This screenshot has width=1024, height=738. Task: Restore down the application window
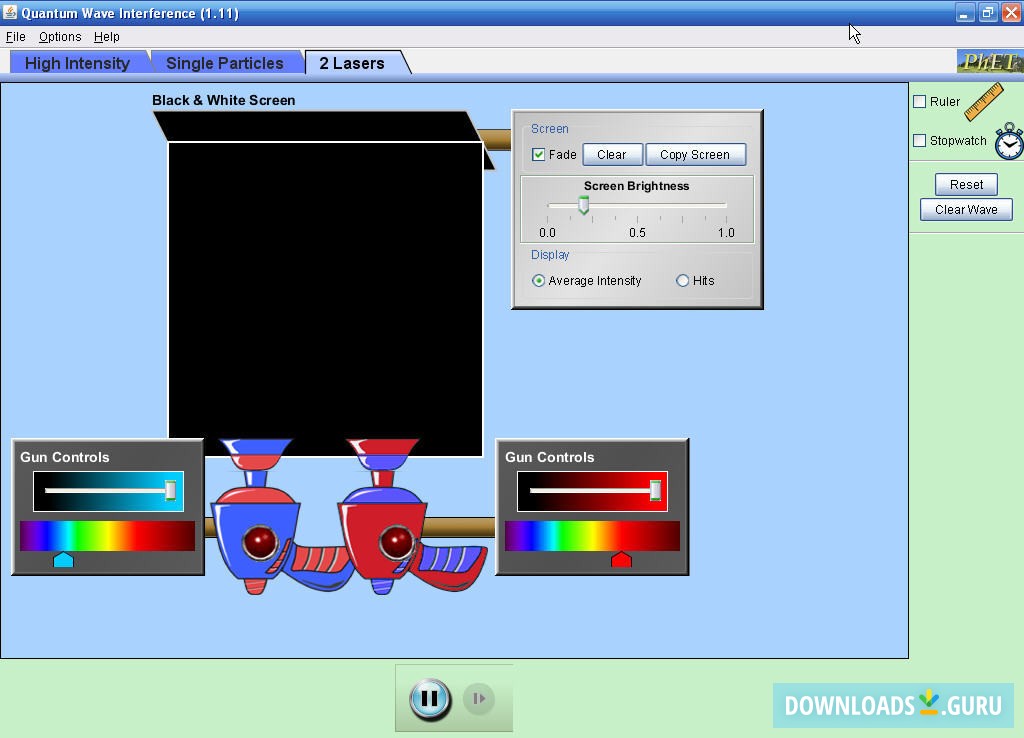point(988,12)
